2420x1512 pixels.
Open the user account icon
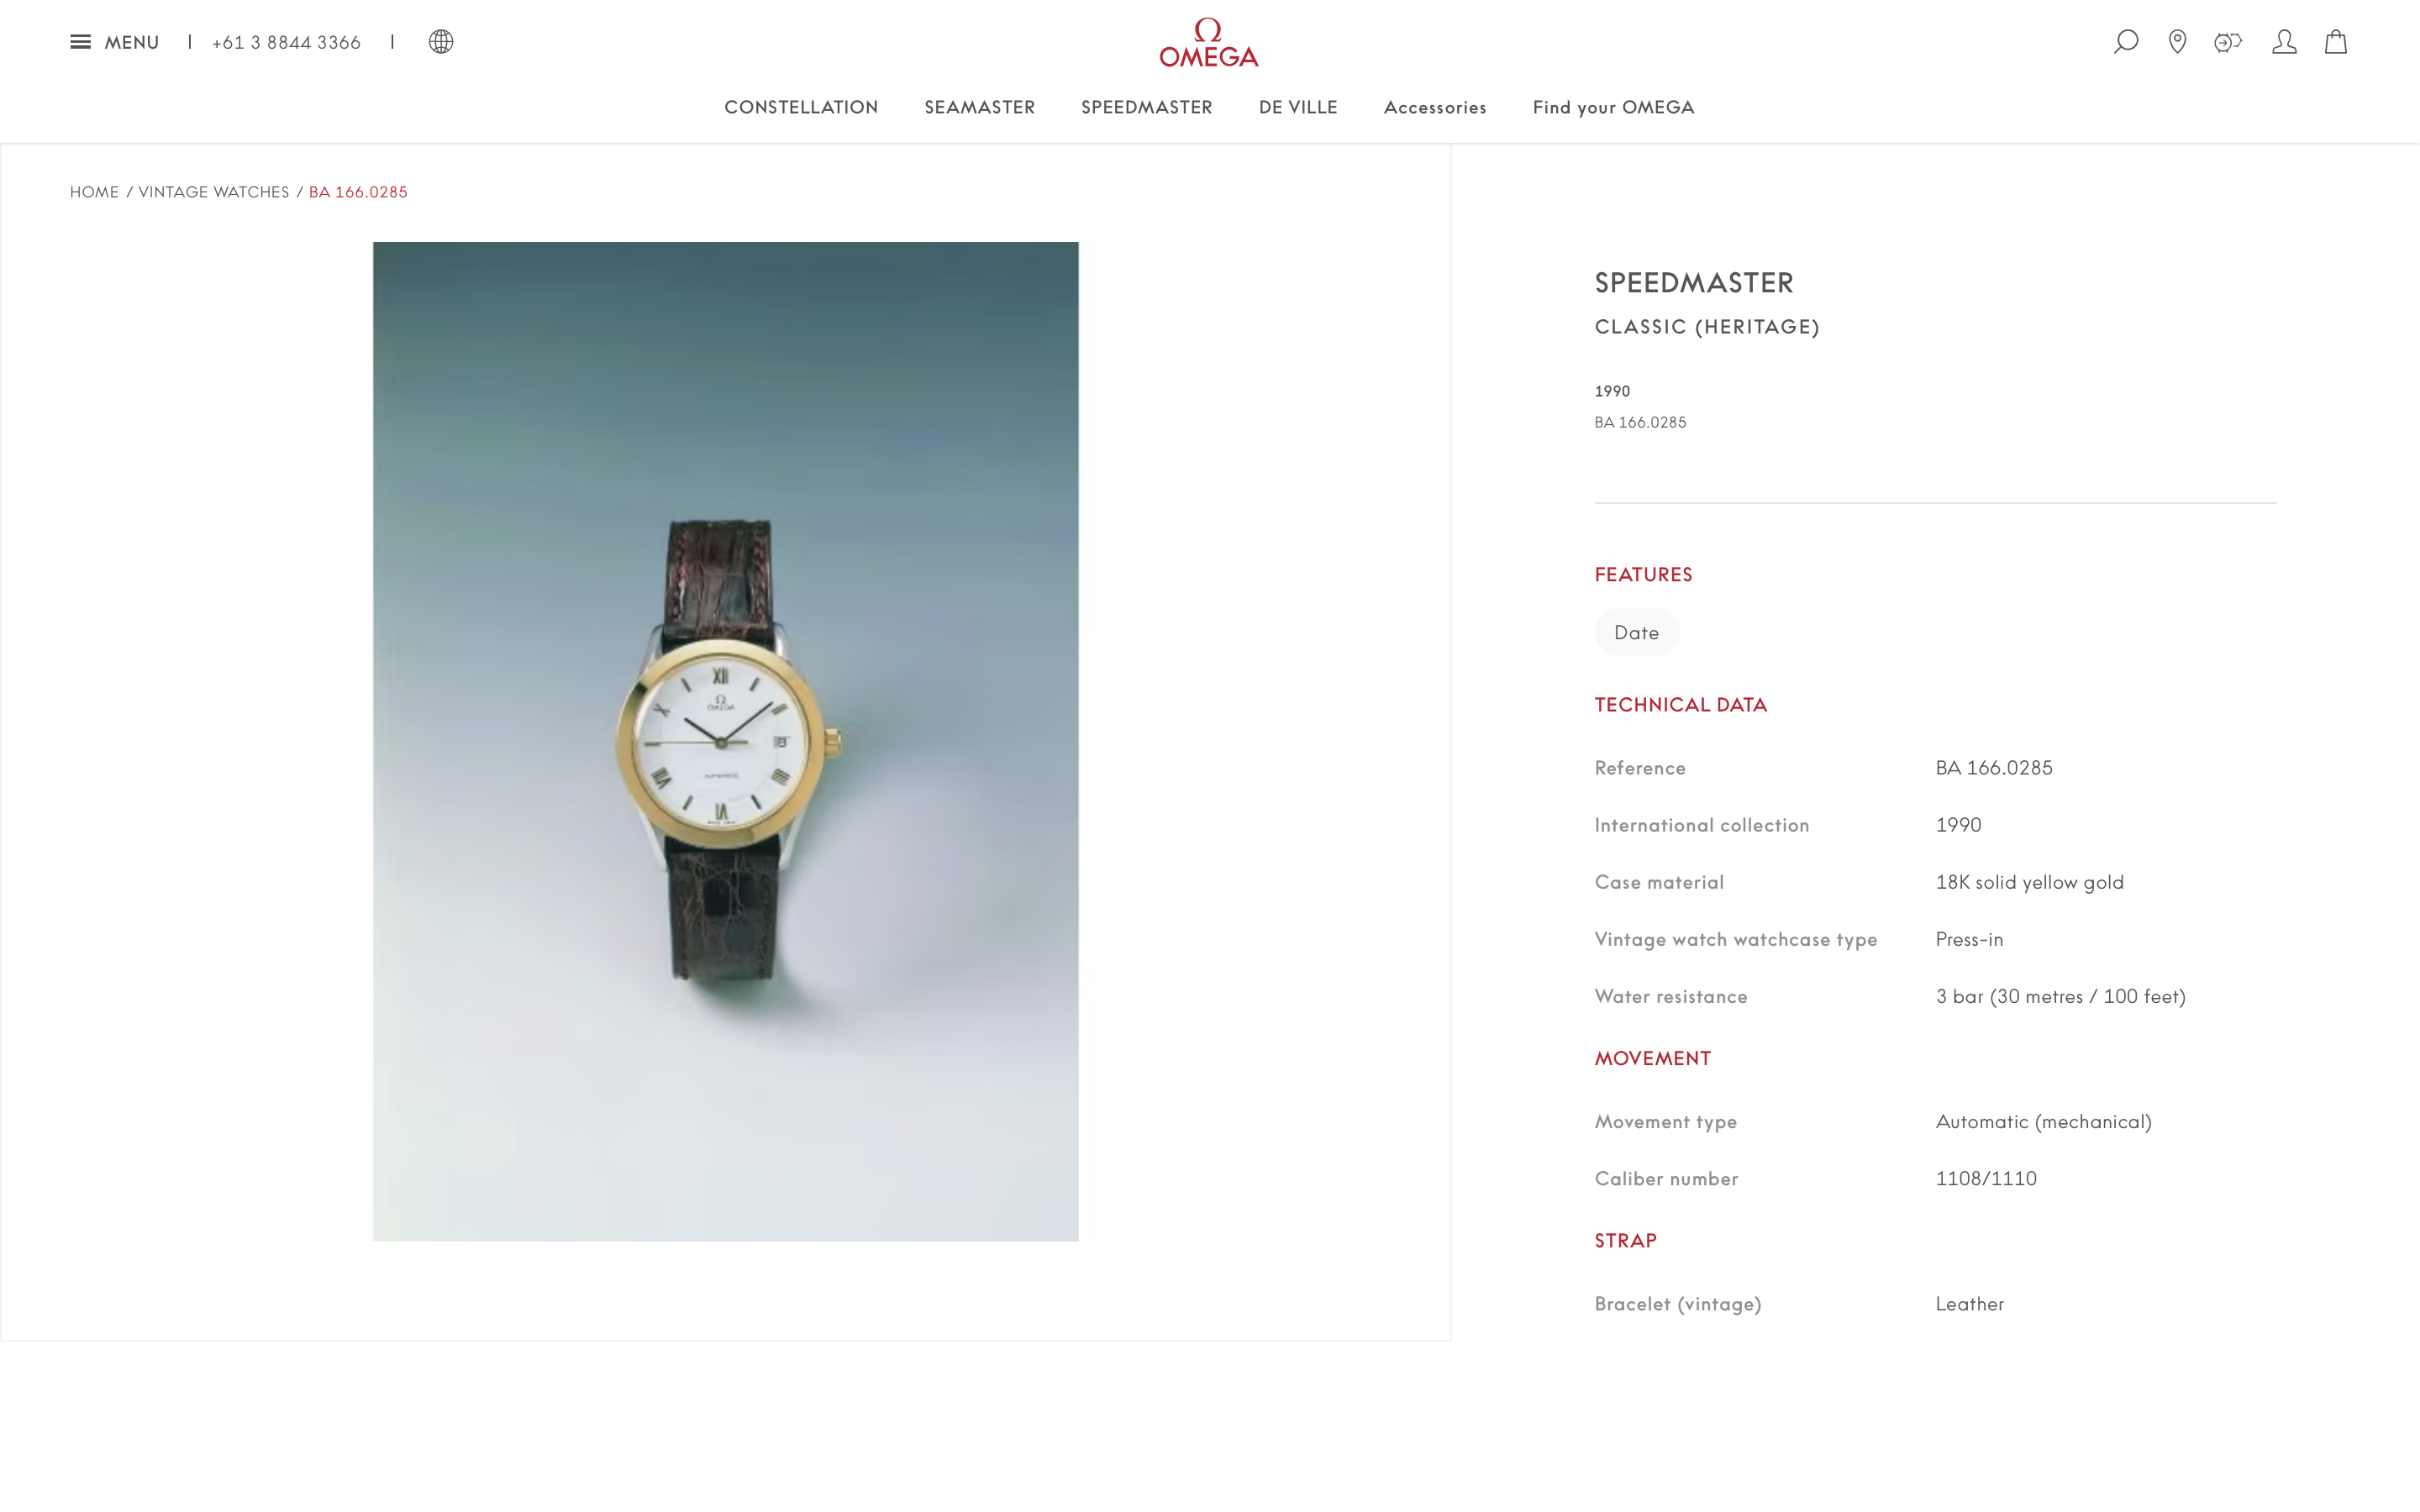[x=2284, y=42]
